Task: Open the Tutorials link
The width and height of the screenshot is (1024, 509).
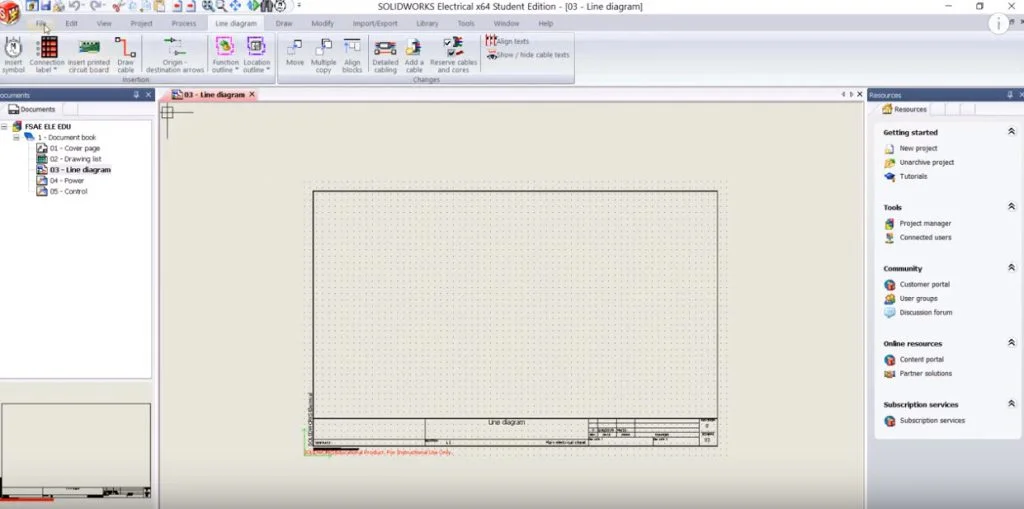Action: pyautogui.click(x=913, y=176)
